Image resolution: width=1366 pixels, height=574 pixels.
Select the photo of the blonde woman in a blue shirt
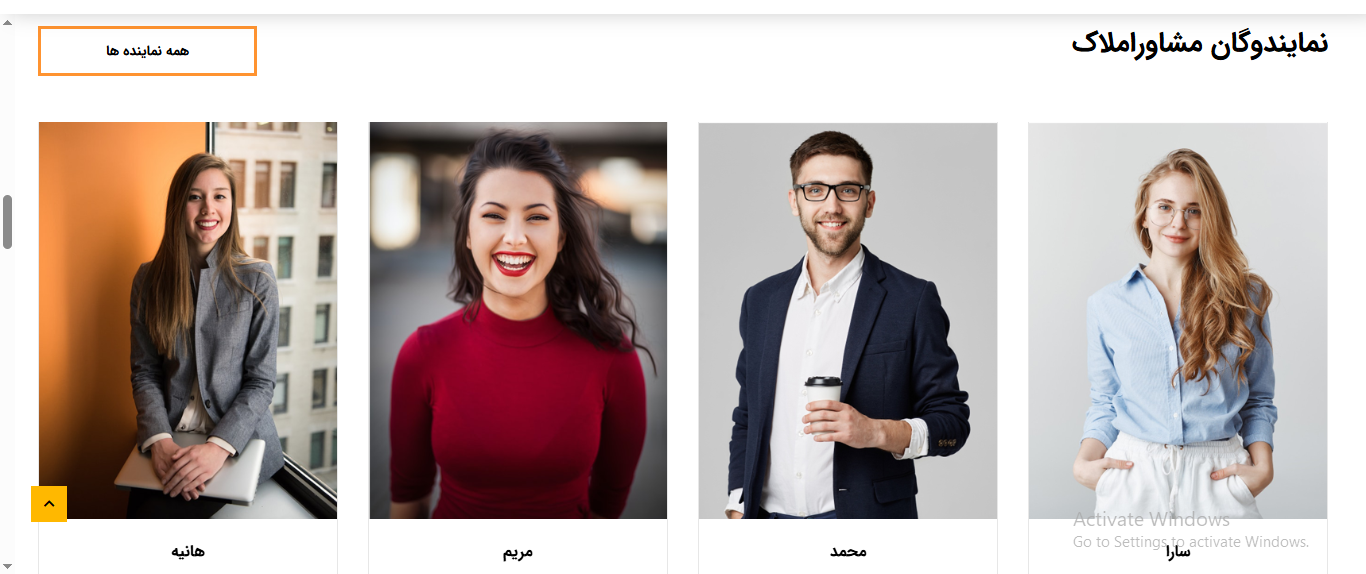[x=1178, y=321]
